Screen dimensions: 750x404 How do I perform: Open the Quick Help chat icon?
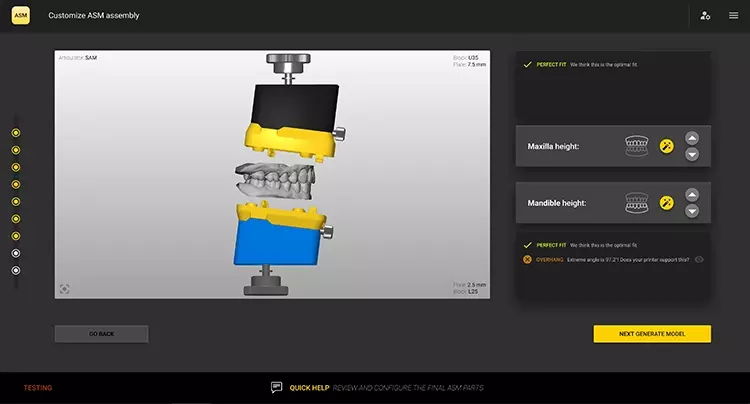tap(276, 387)
